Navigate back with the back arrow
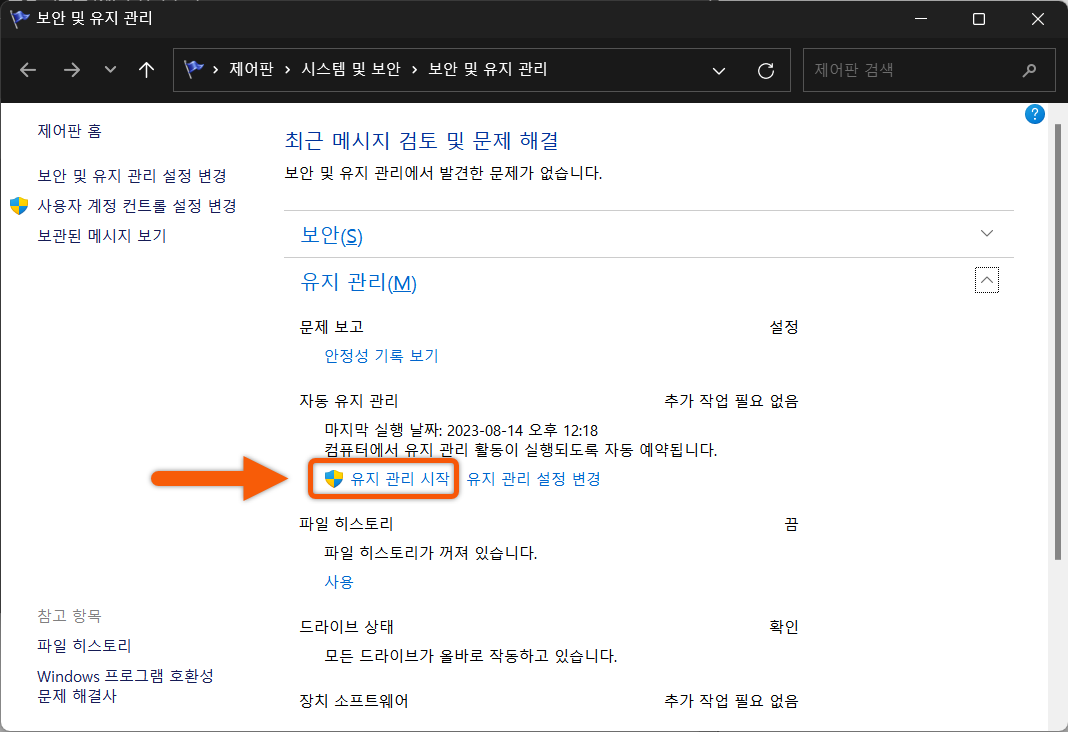 (27, 69)
